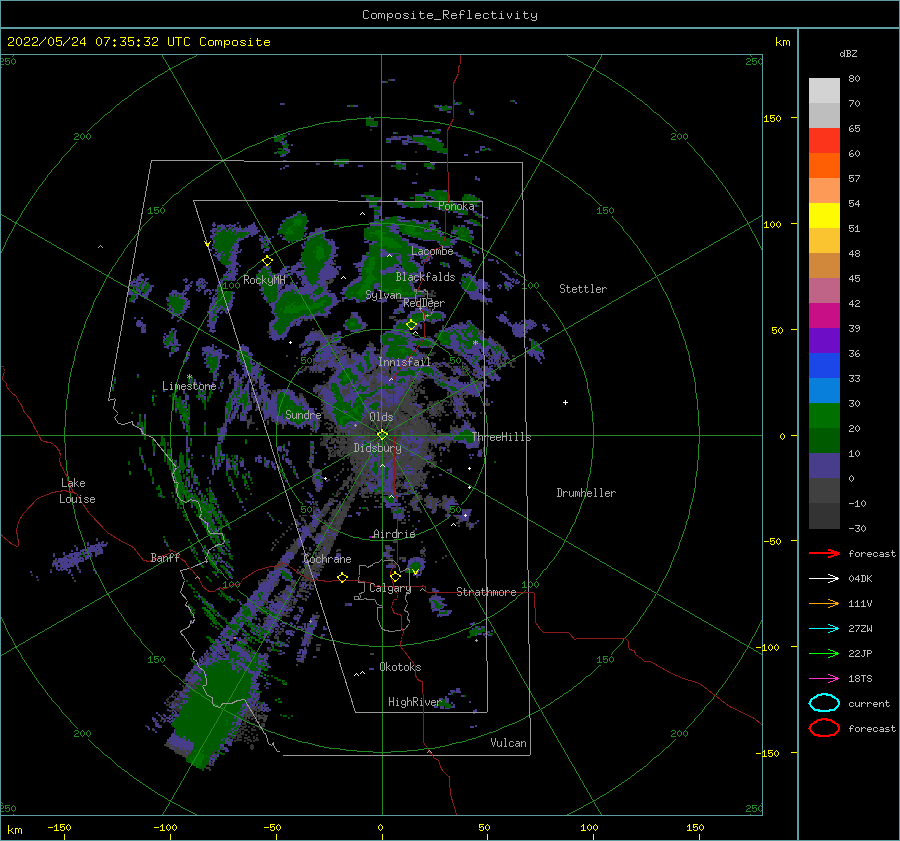Click the HighRiver label

coord(415,702)
